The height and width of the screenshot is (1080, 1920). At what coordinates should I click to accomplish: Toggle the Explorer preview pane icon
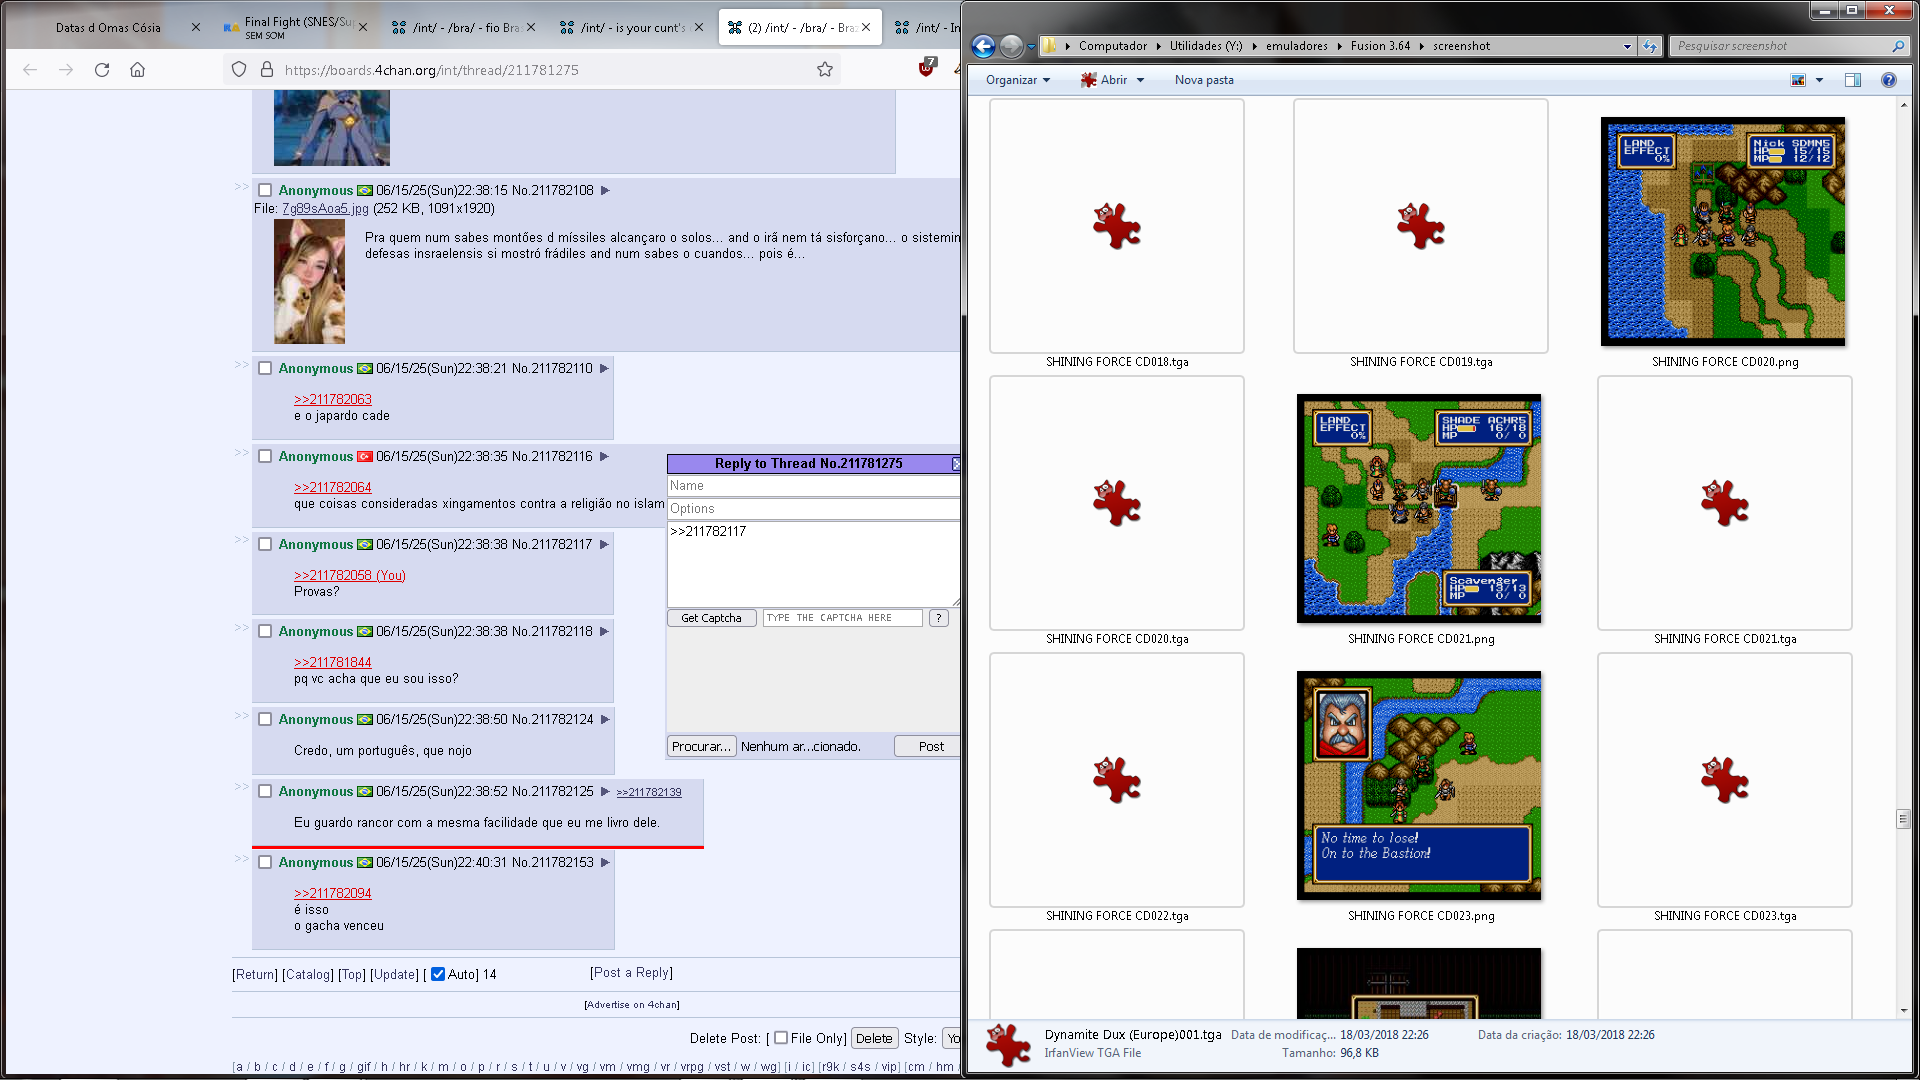click(1853, 80)
